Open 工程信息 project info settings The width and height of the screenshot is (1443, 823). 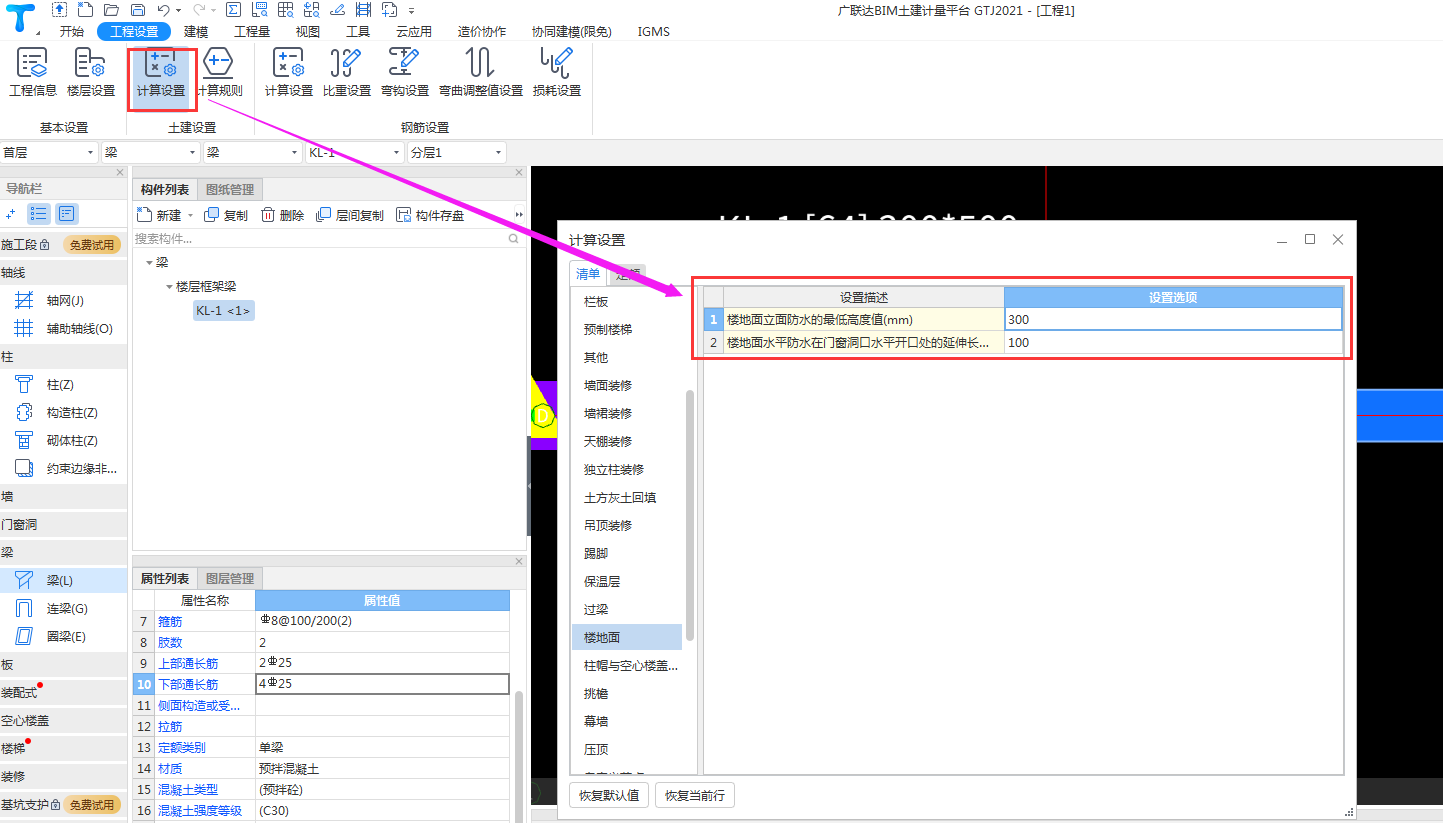click(x=32, y=72)
